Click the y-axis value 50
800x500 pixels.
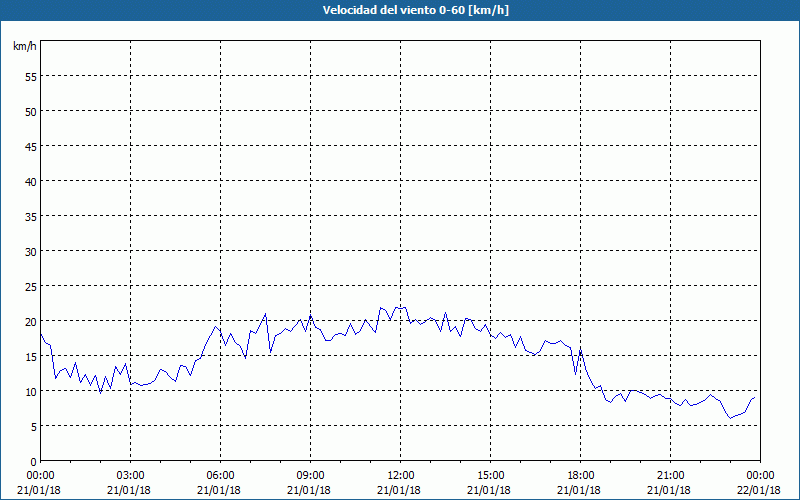pos(31,112)
